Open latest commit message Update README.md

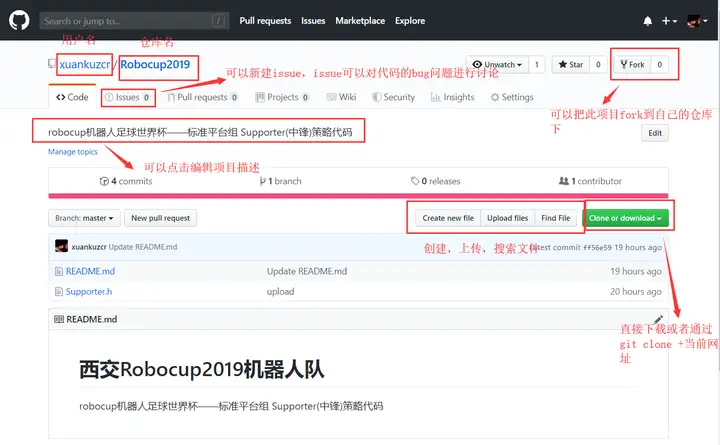tap(143, 247)
